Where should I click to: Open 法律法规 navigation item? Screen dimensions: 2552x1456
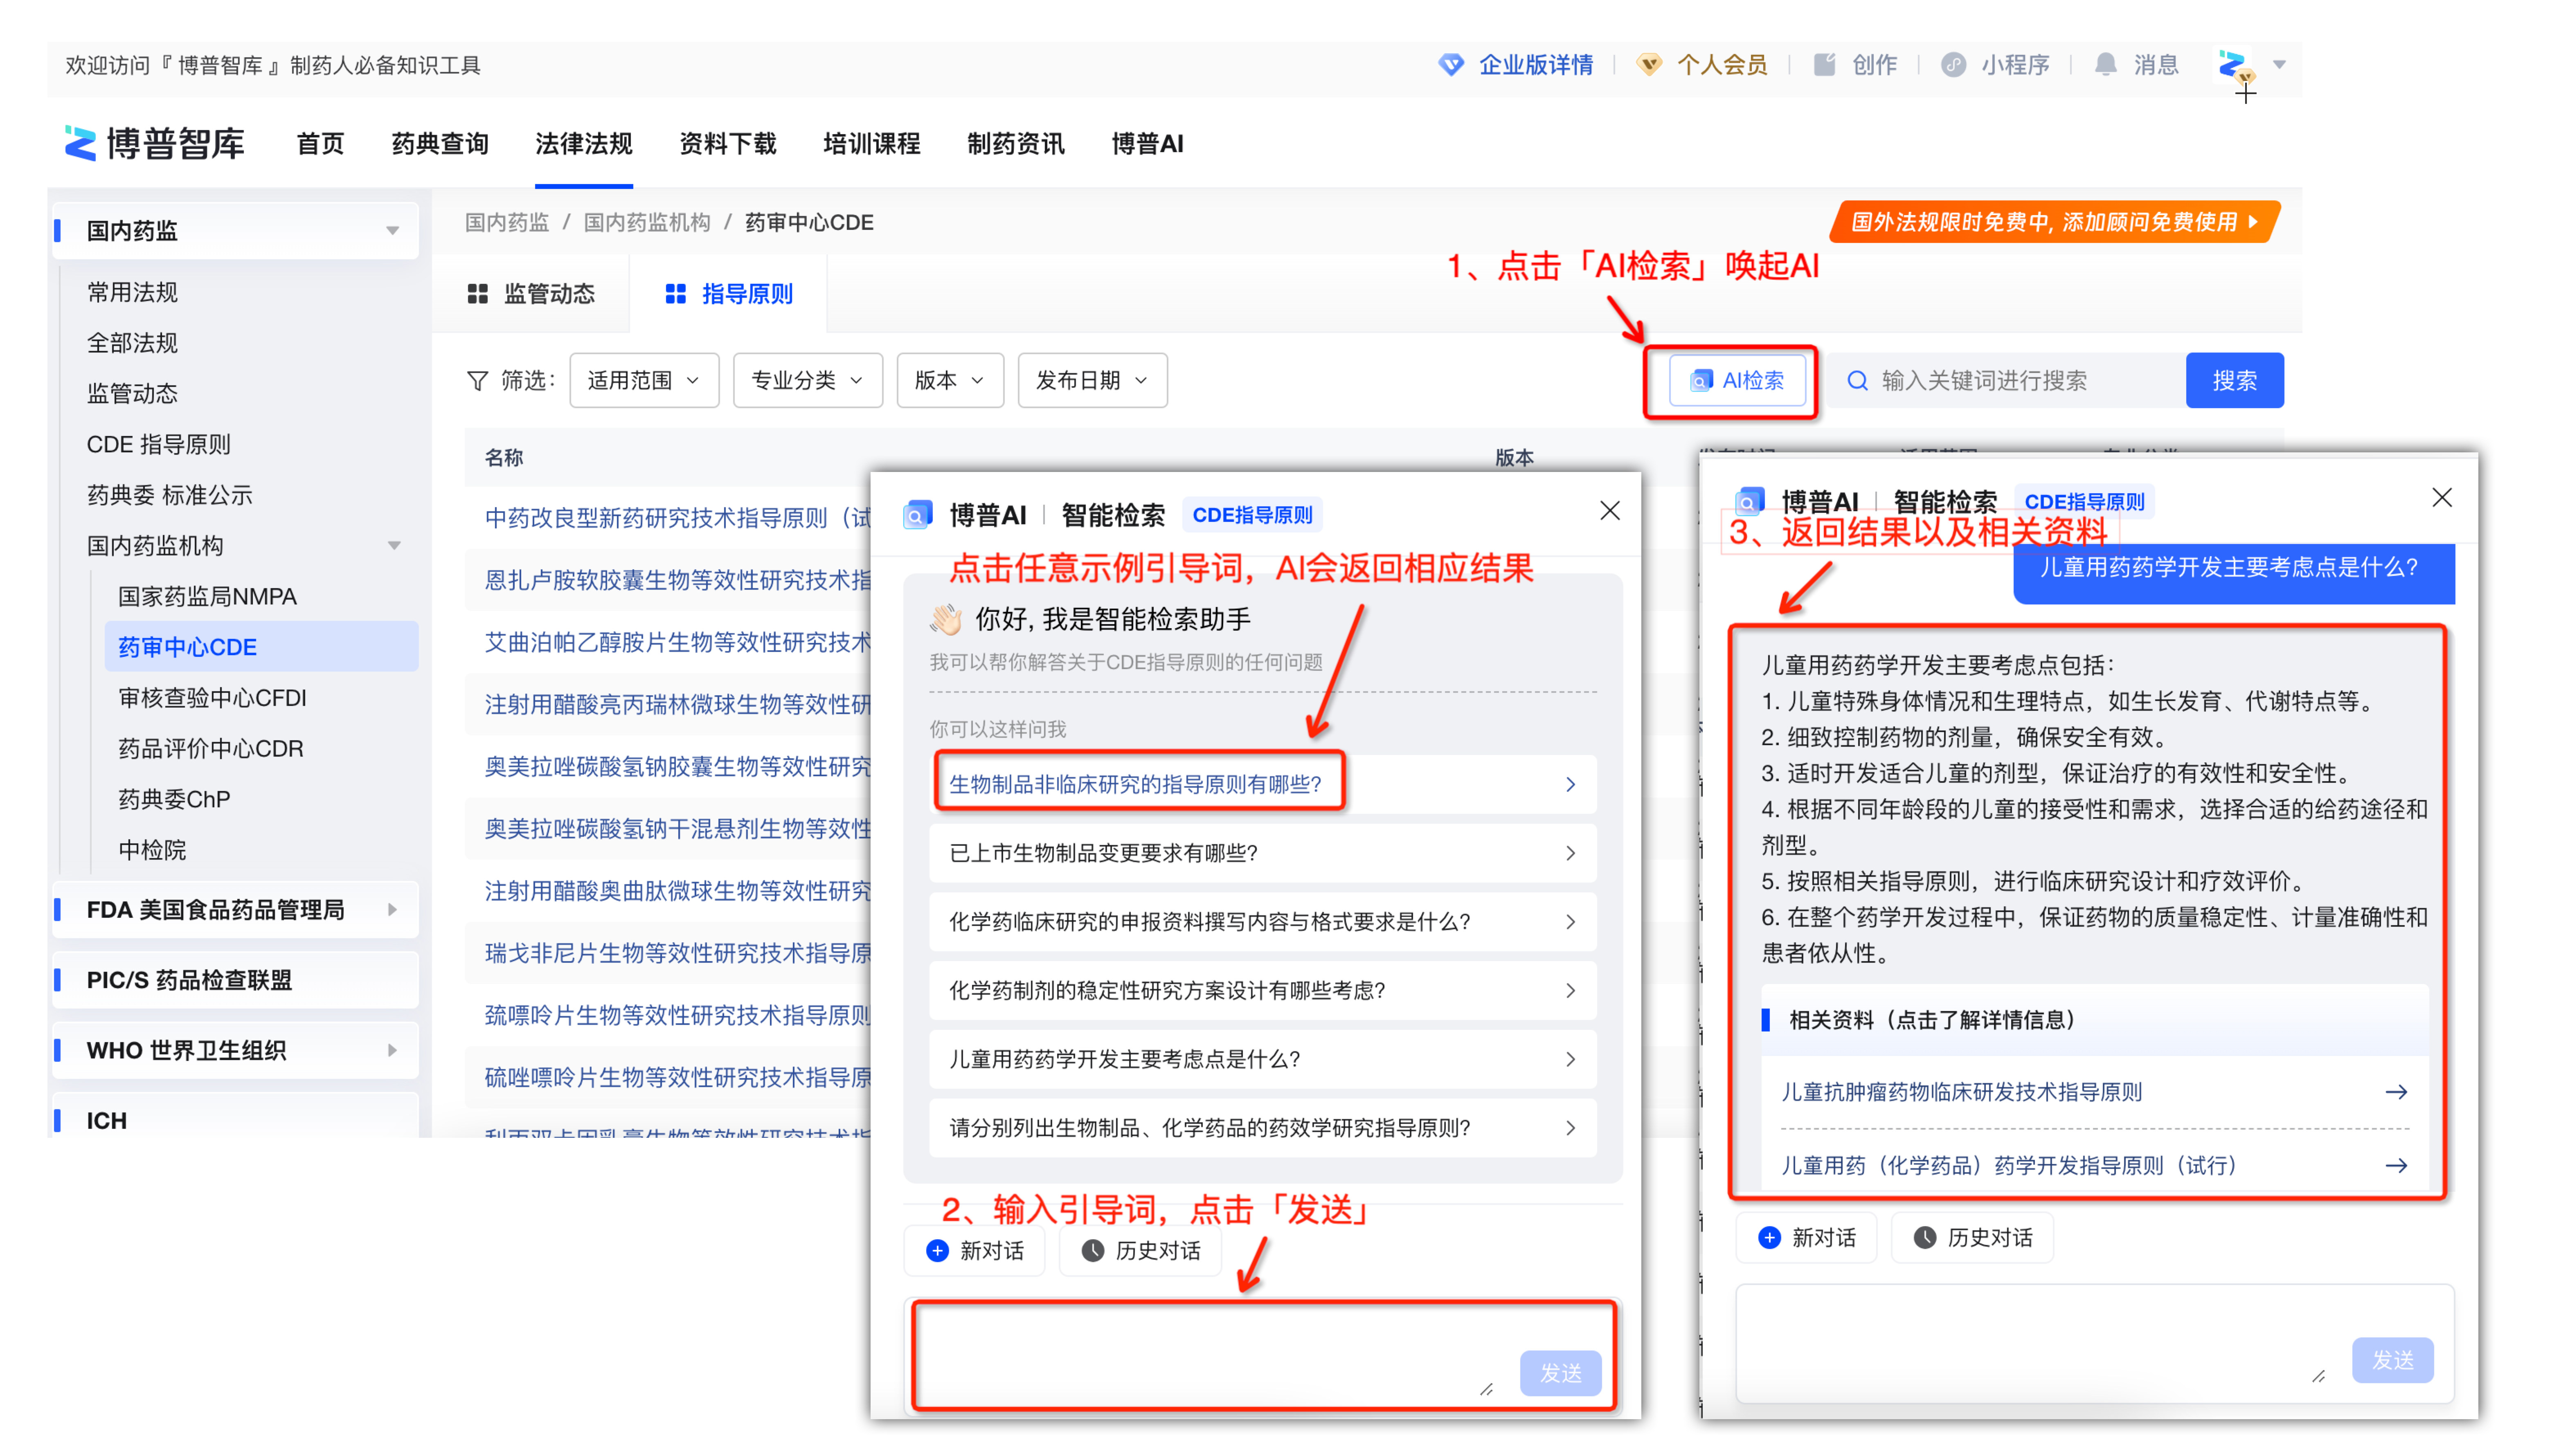tap(584, 144)
